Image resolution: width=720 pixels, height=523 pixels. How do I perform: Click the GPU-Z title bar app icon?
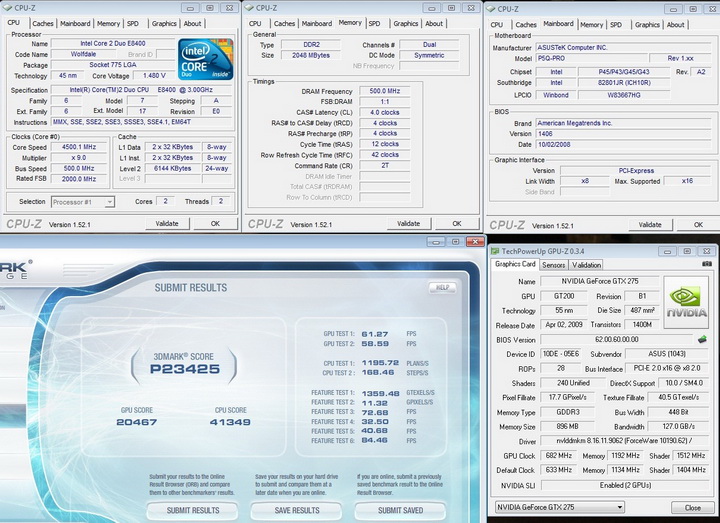point(495,251)
